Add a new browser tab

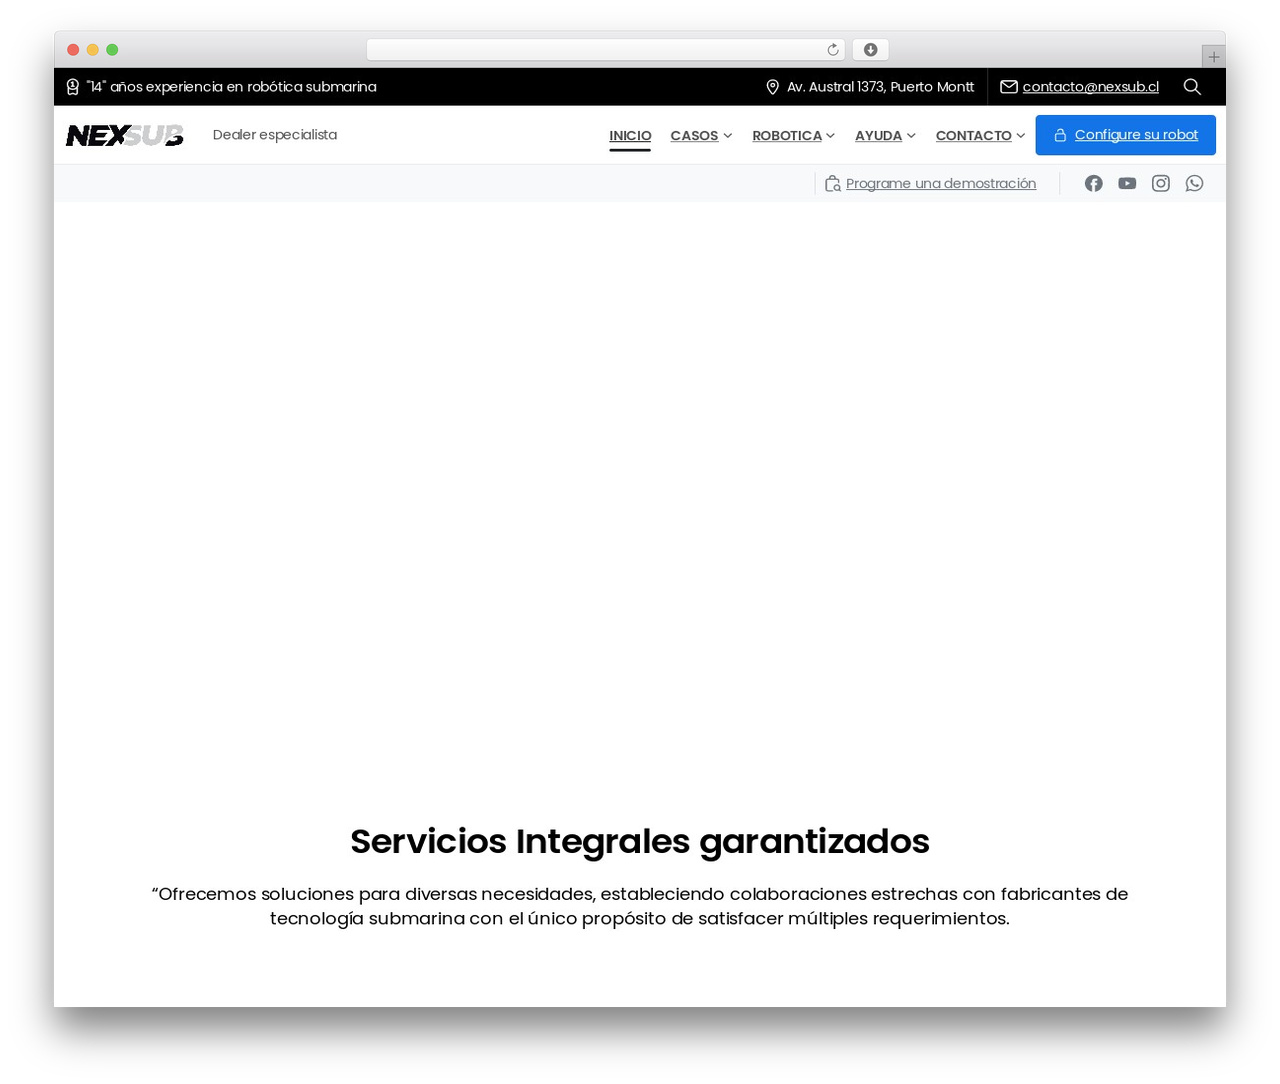(1214, 57)
